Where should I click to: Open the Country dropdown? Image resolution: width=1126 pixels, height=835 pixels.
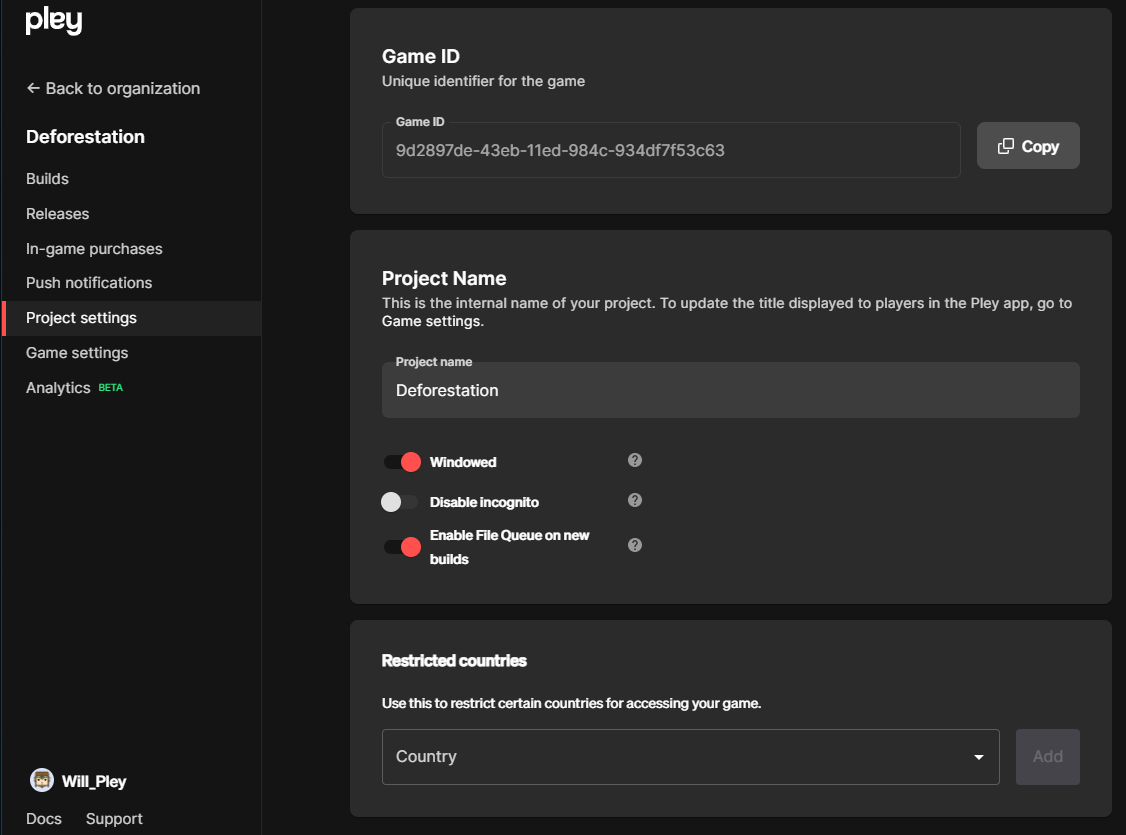(x=690, y=757)
